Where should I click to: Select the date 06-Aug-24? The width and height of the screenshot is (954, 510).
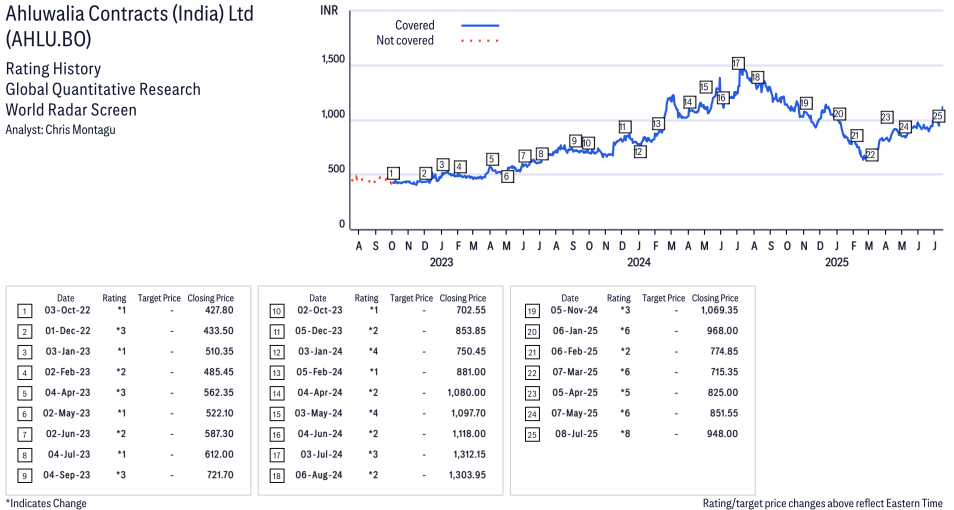point(319,475)
